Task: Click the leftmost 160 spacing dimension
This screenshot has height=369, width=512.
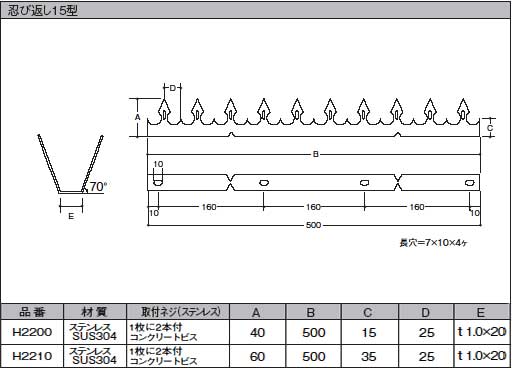Action: (209, 207)
